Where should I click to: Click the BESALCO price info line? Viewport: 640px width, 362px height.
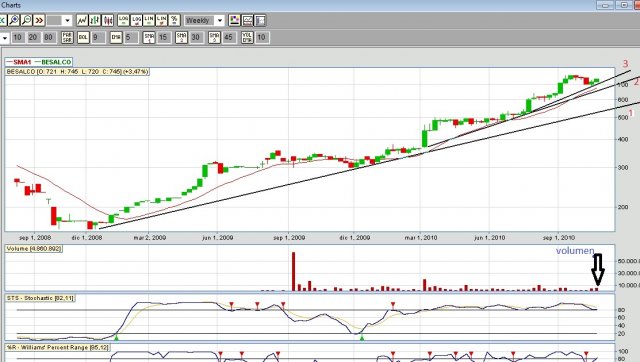[x=78, y=72]
